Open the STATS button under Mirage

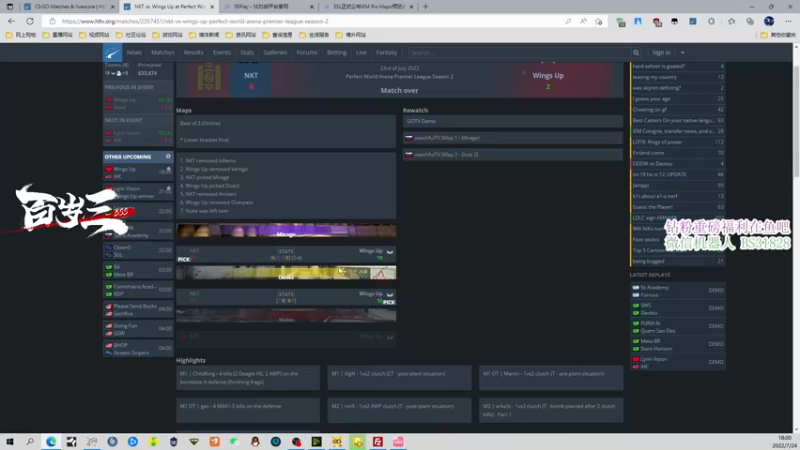286,251
